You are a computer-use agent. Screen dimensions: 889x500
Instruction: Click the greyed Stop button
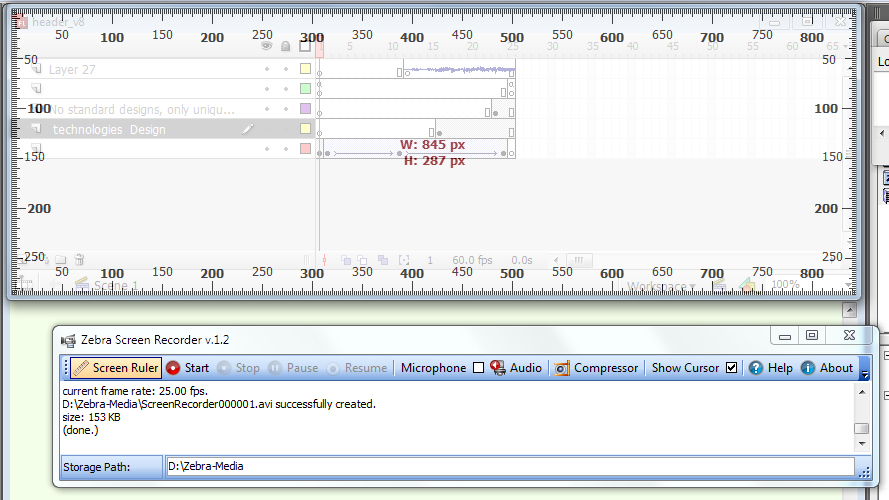pos(239,368)
